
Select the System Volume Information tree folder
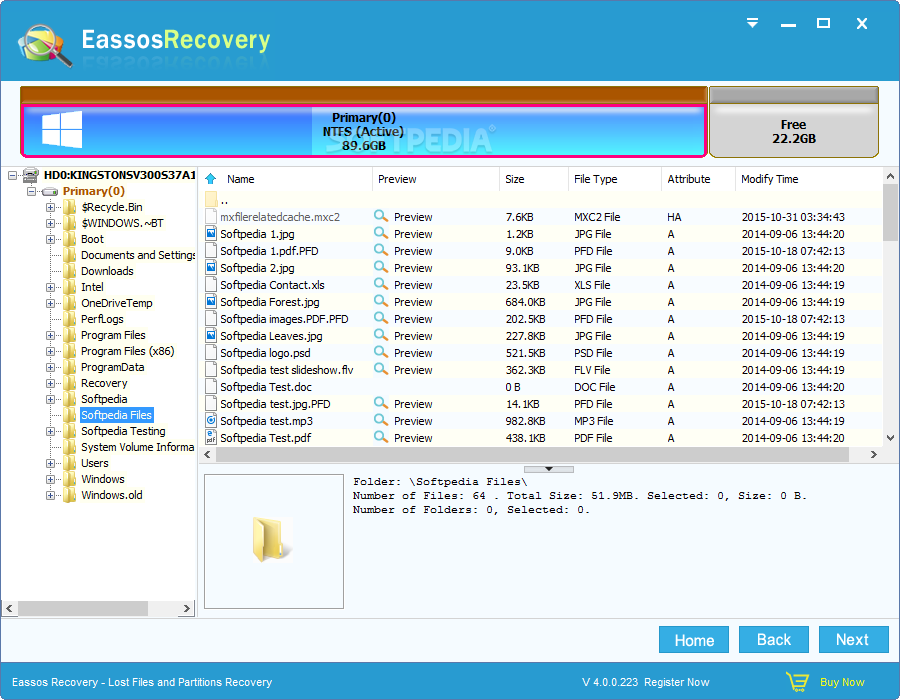[137, 447]
